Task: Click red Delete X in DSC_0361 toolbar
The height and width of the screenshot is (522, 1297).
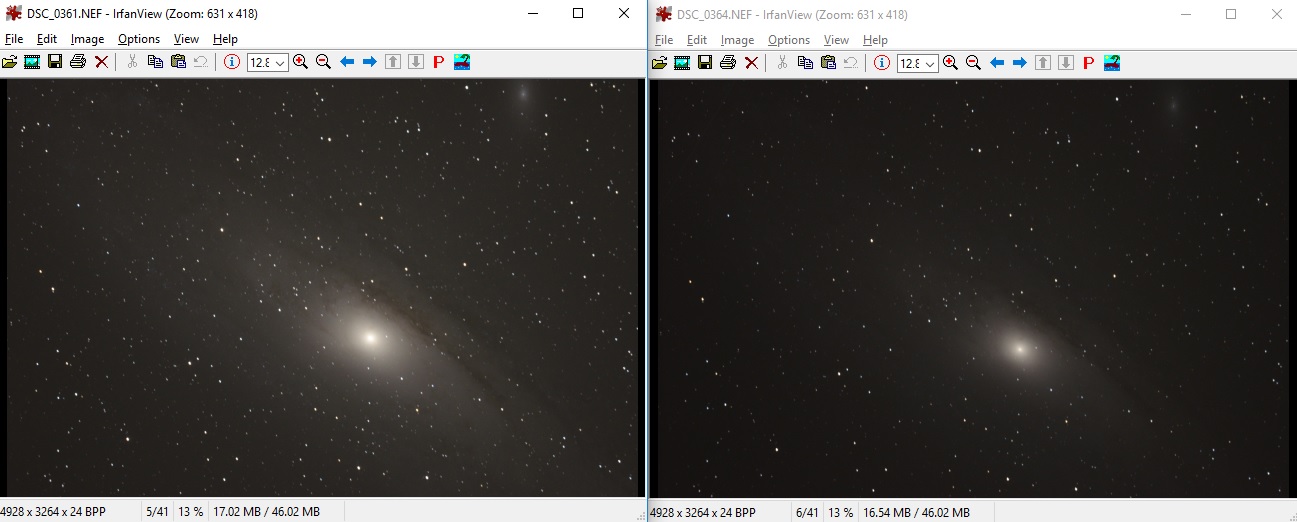Action: (101, 62)
